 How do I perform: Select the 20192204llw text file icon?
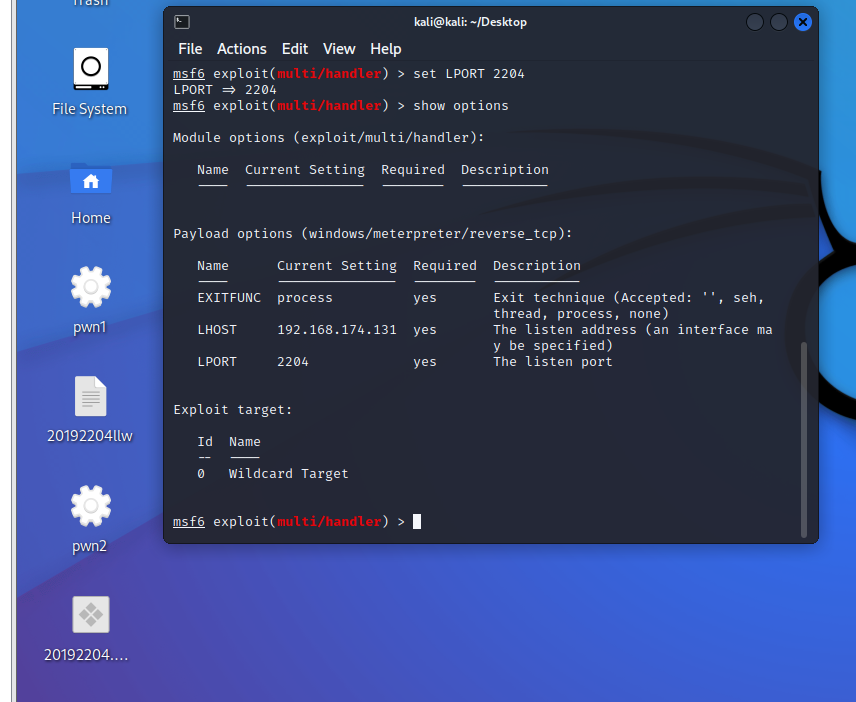[91, 396]
